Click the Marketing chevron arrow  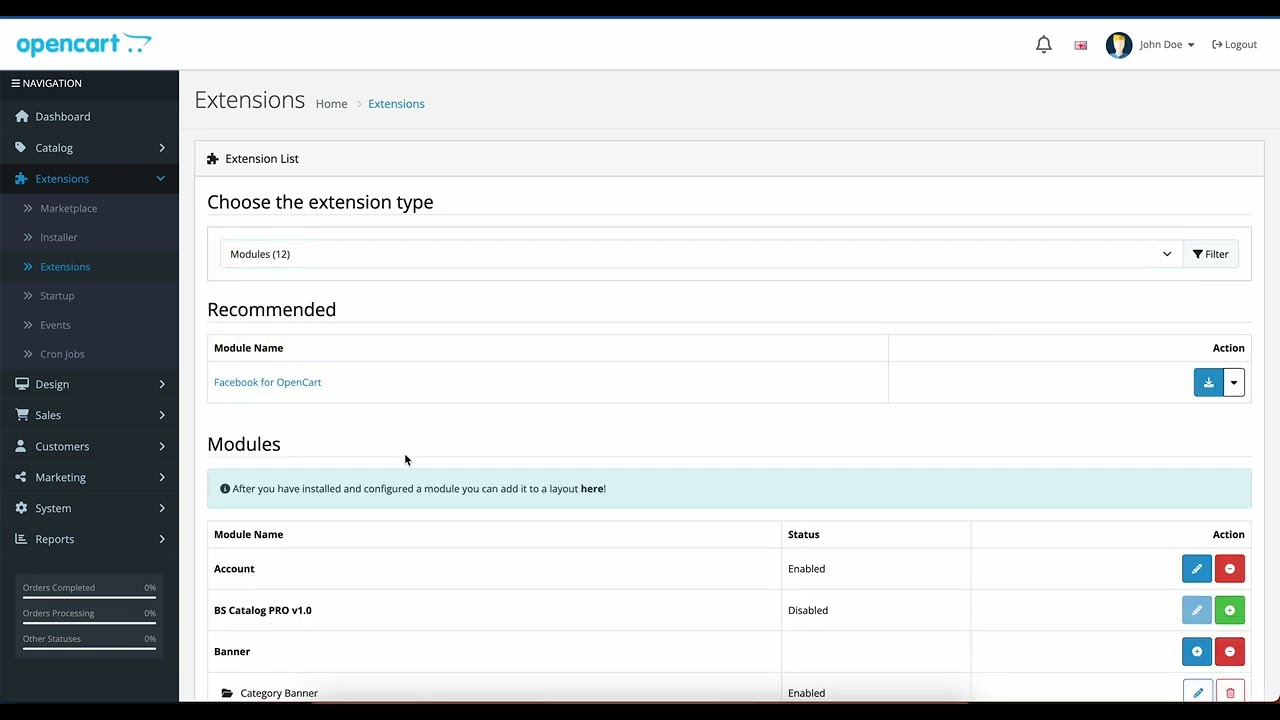pos(162,477)
